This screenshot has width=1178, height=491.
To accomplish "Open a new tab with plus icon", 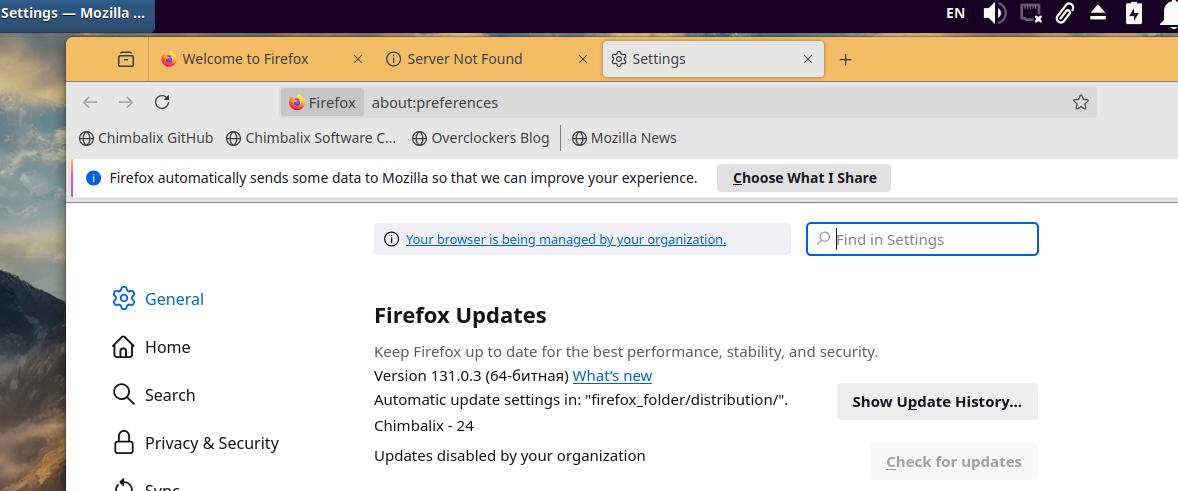I will (x=845, y=59).
